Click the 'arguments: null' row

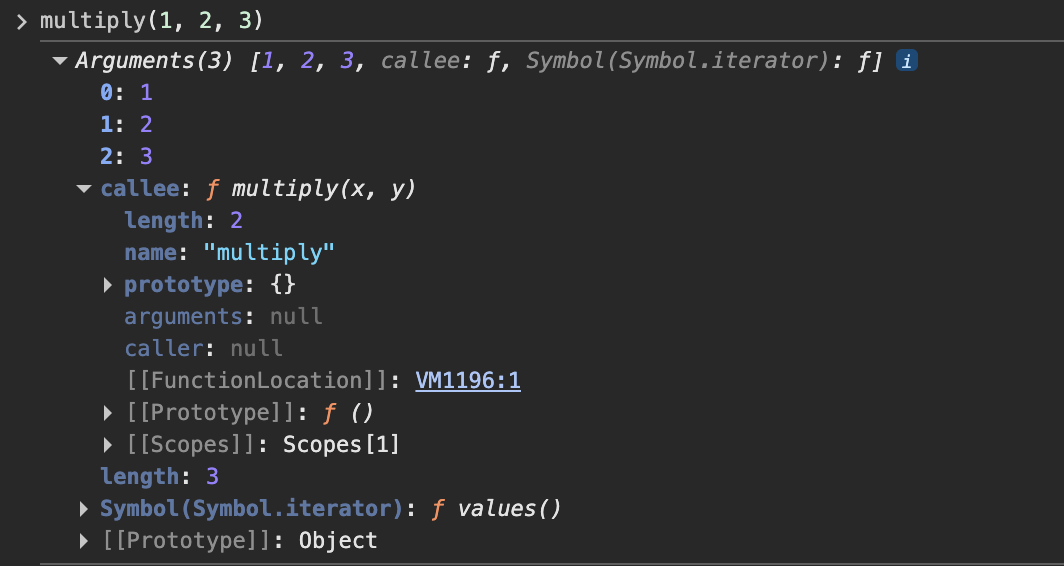223,317
